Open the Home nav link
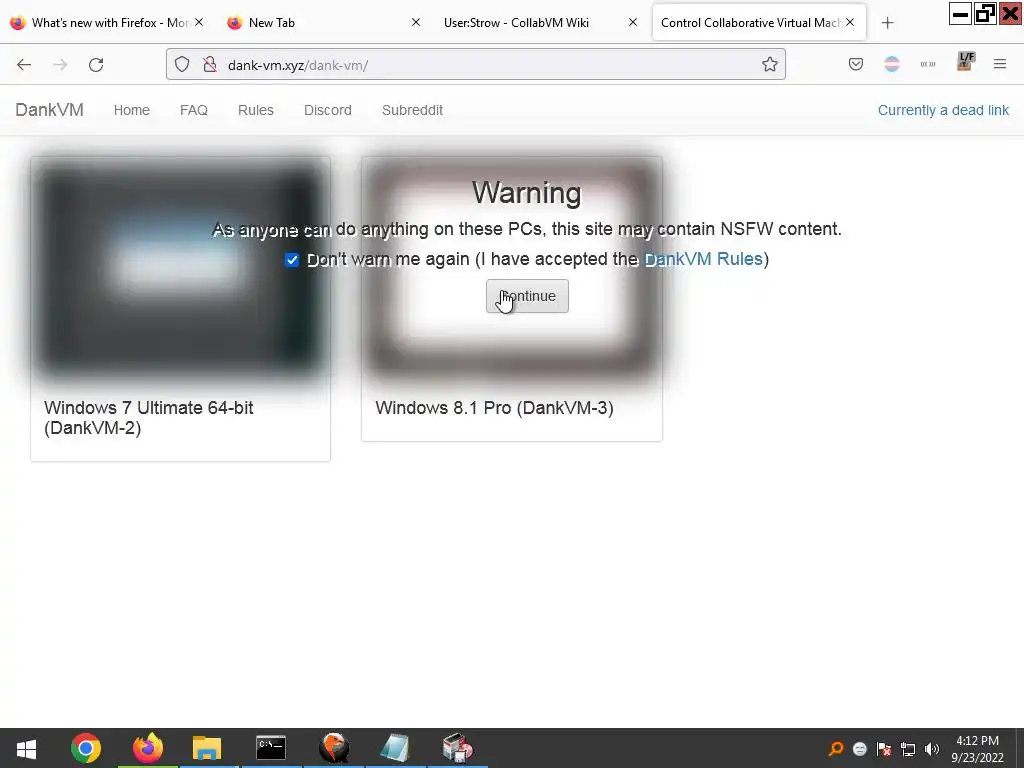 [x=132, y=110]
